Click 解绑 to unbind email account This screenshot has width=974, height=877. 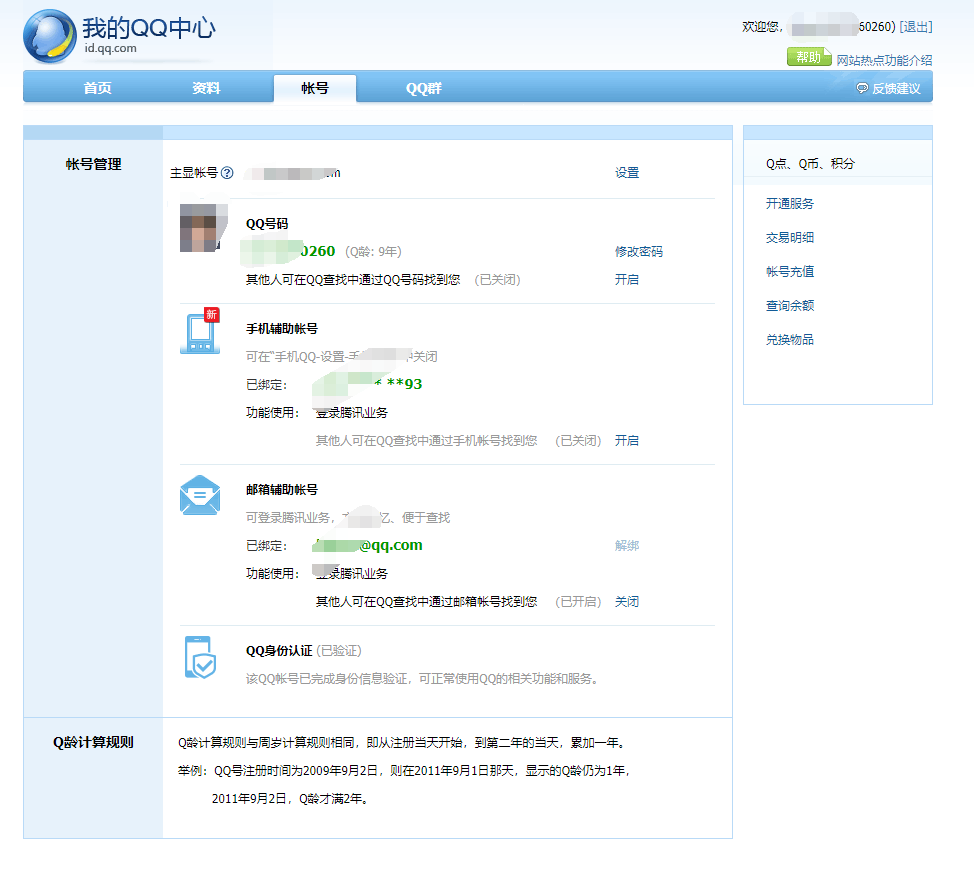point(626,546)
